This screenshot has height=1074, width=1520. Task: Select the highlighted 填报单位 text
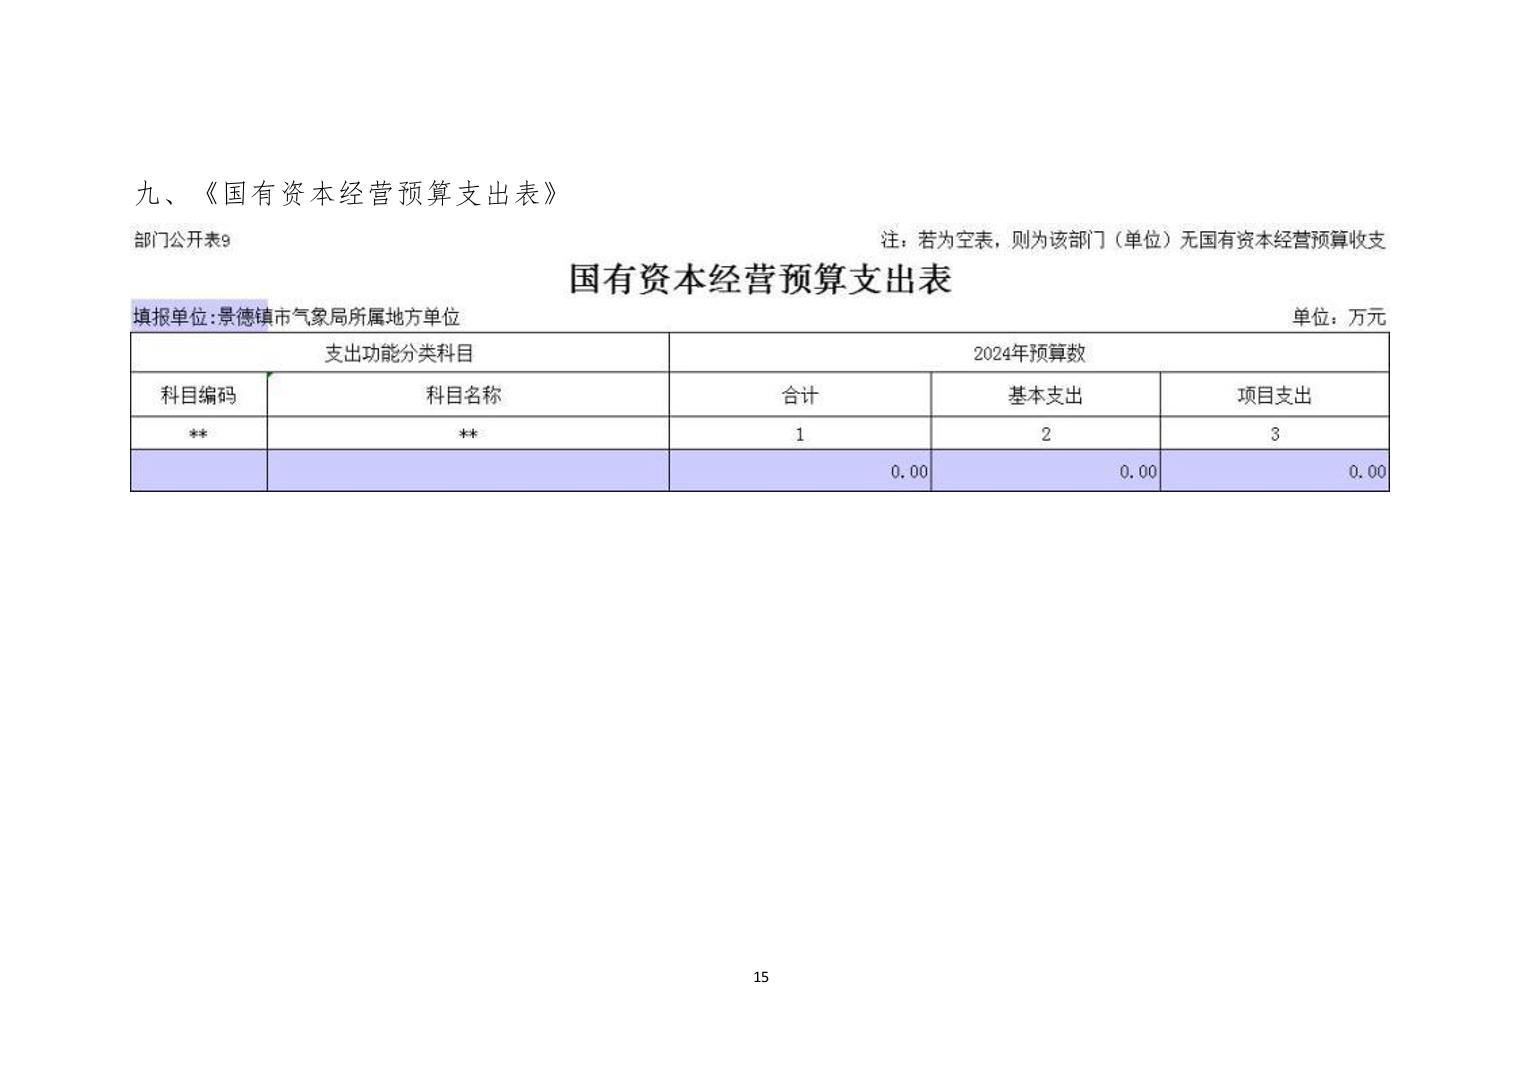(x=200, y=317)
